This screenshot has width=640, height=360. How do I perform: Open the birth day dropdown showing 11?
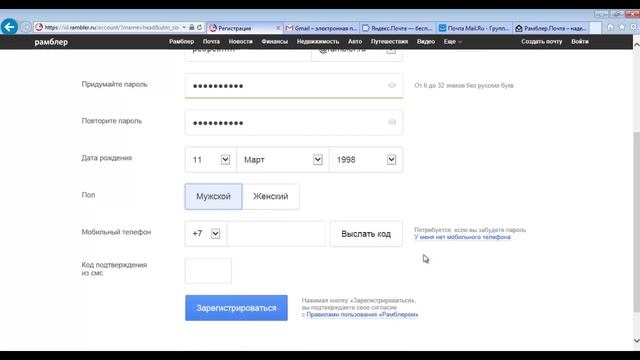(210, 160)
